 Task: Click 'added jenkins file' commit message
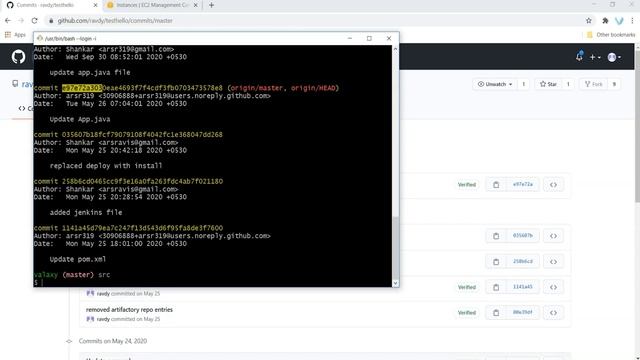click(86, 212)
